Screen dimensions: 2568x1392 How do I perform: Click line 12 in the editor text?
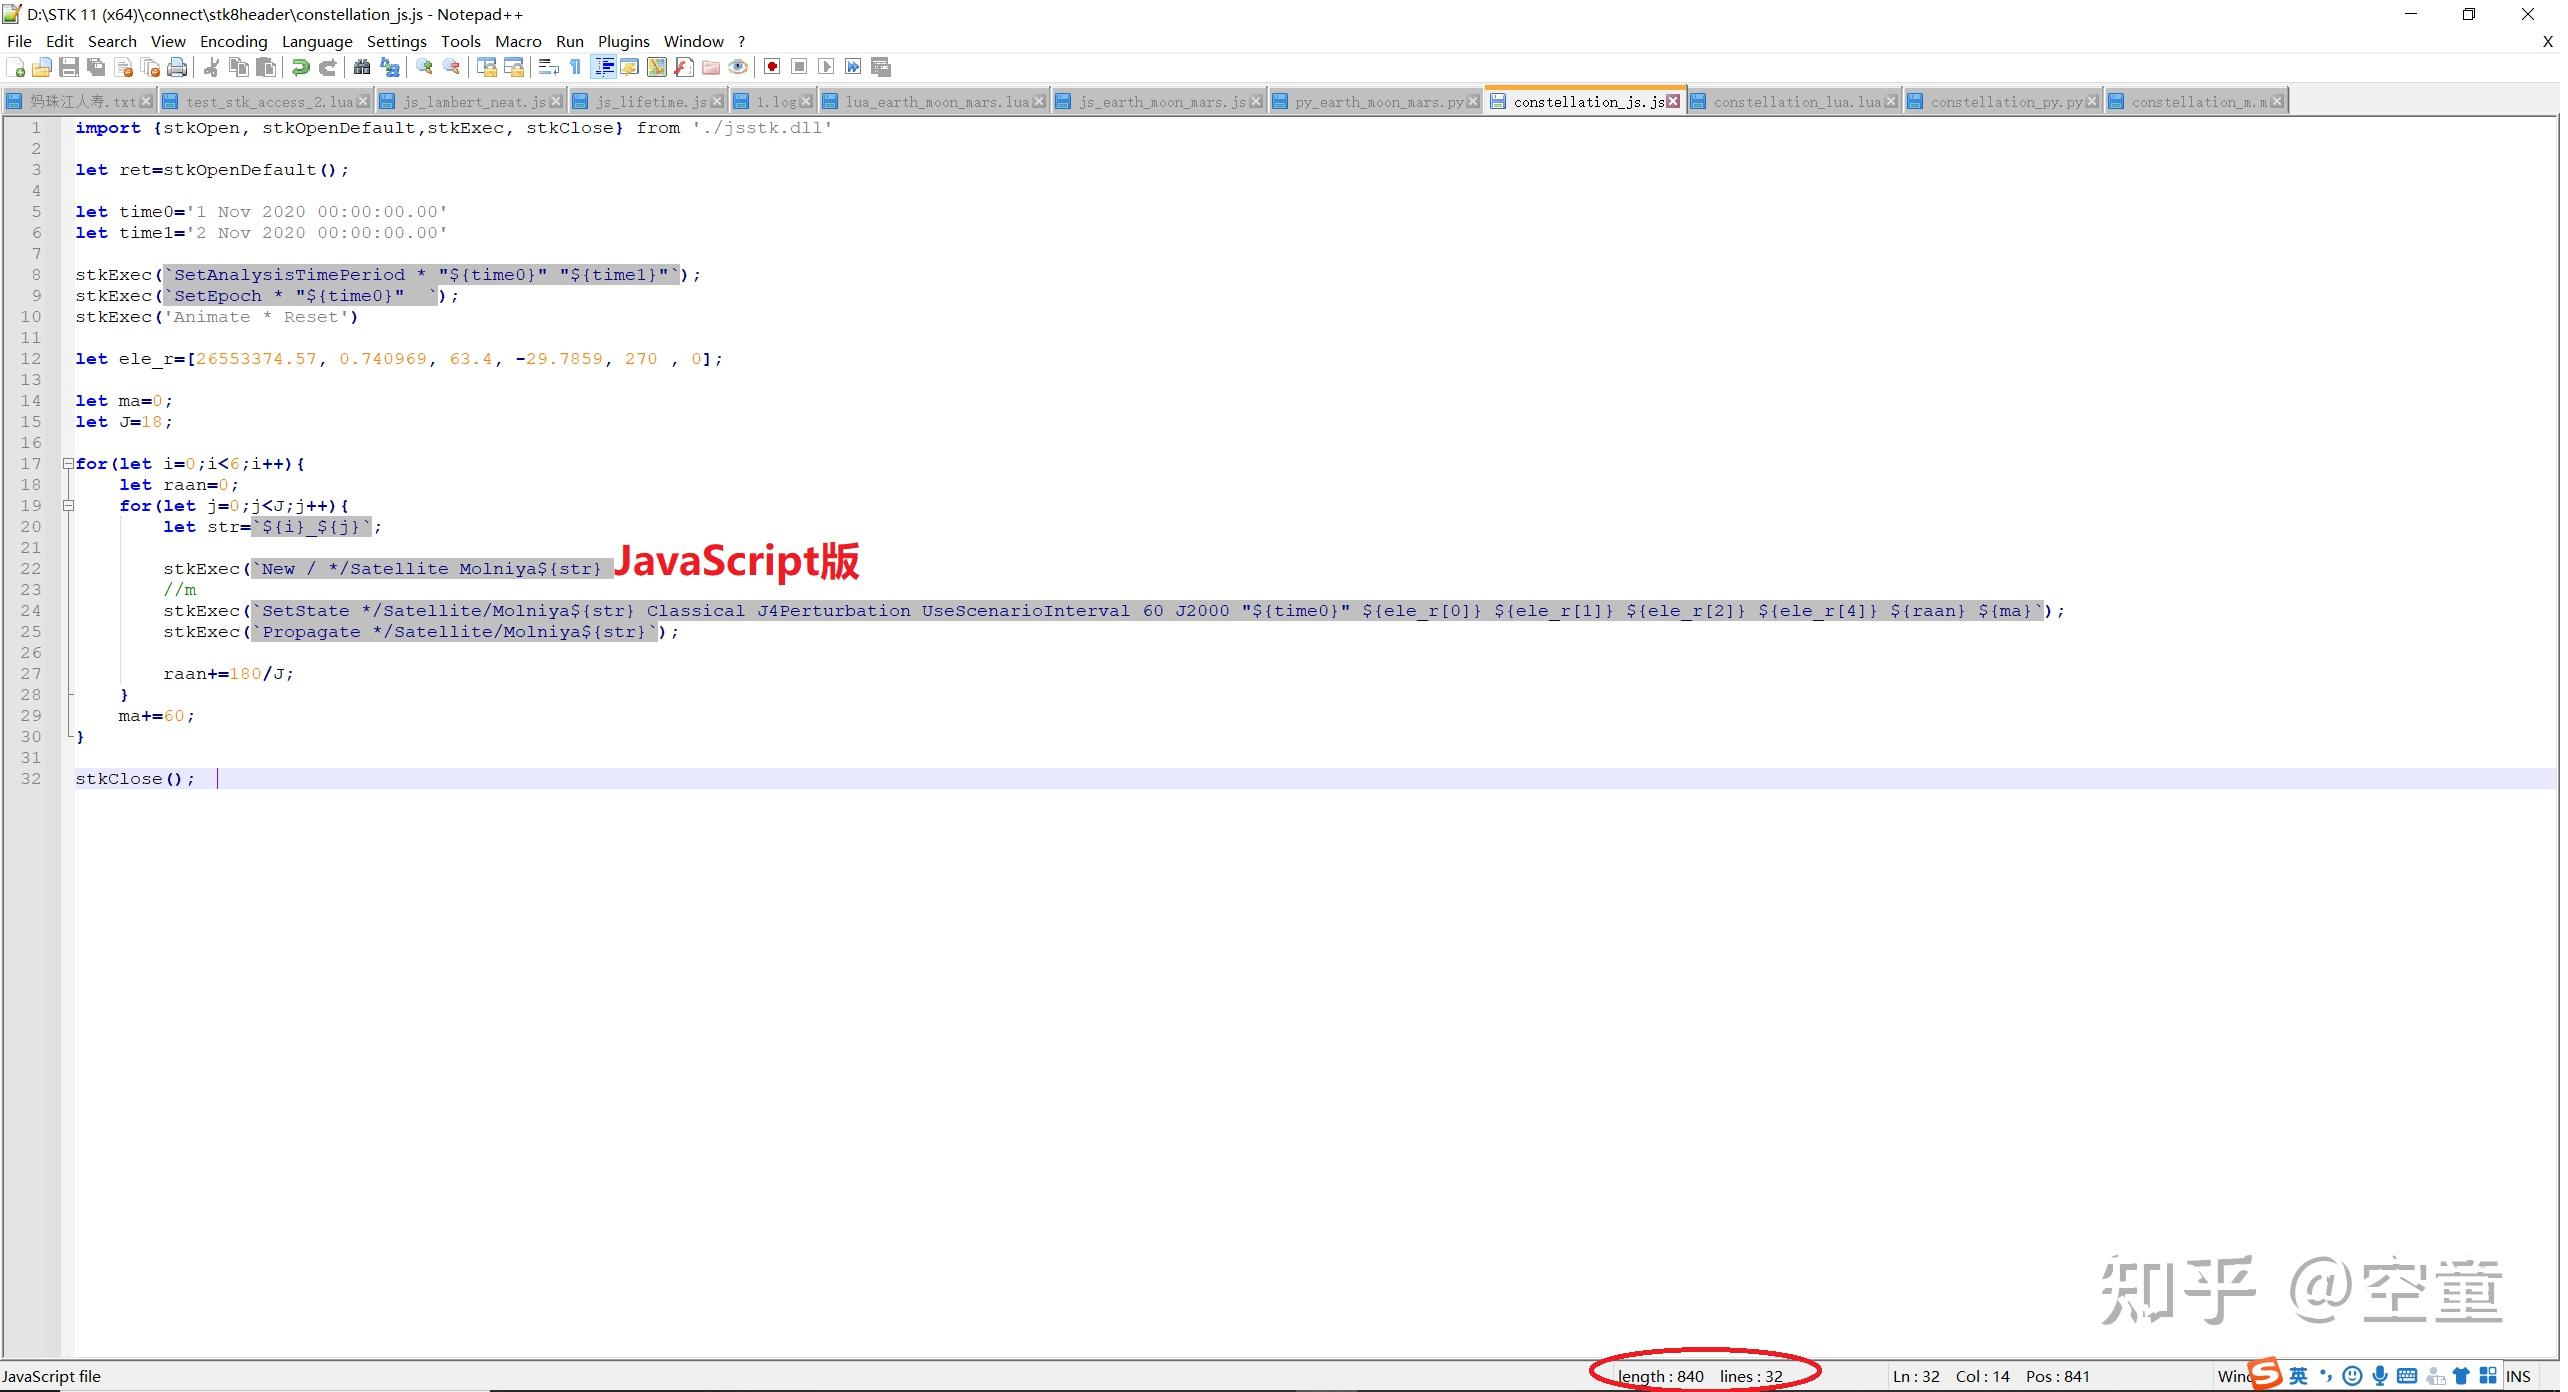point(400,359)
